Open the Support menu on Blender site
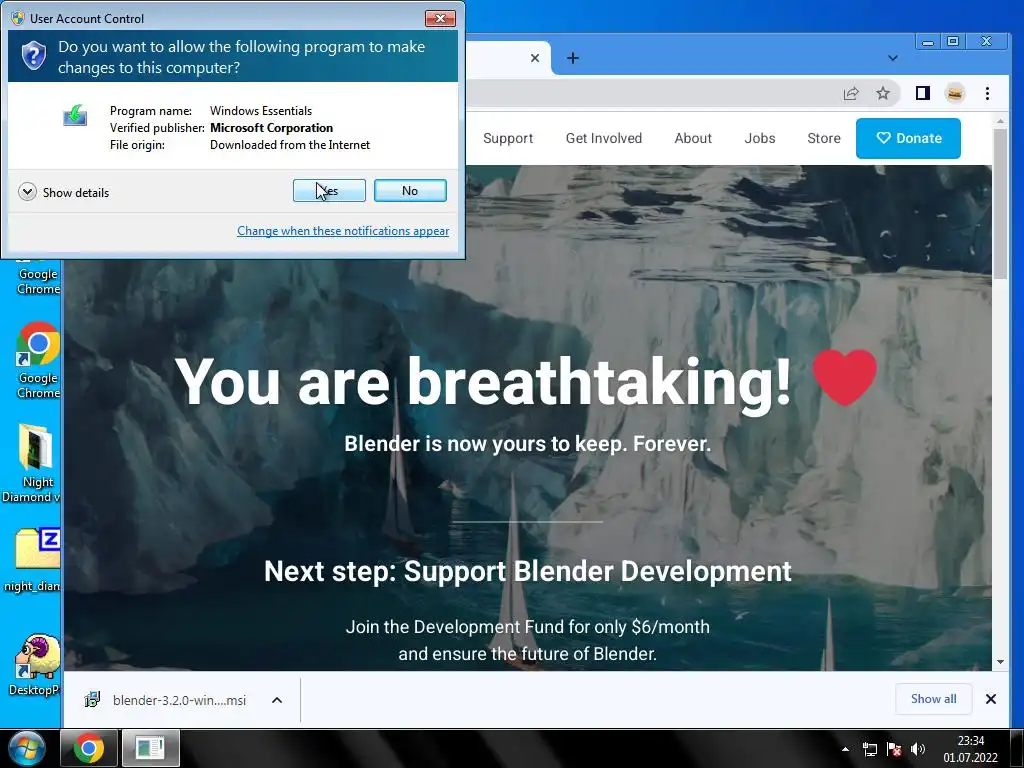This screenshot has width=1024, height=768. (508, 138)
